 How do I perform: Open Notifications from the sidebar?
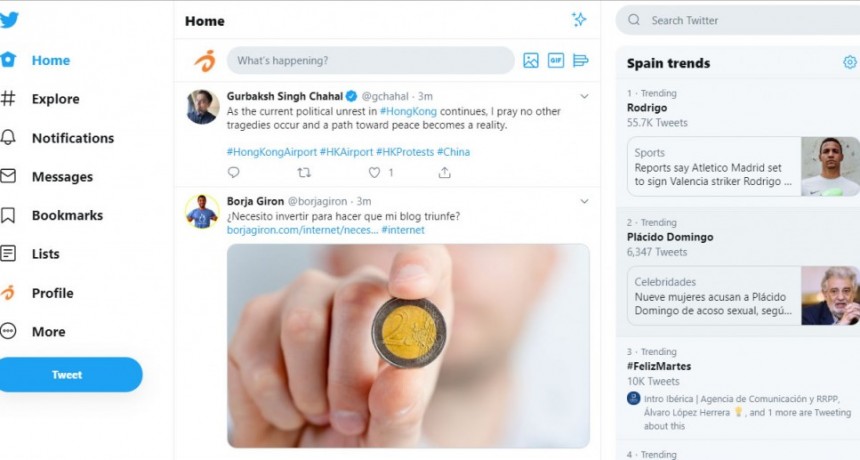coord(72,138)
